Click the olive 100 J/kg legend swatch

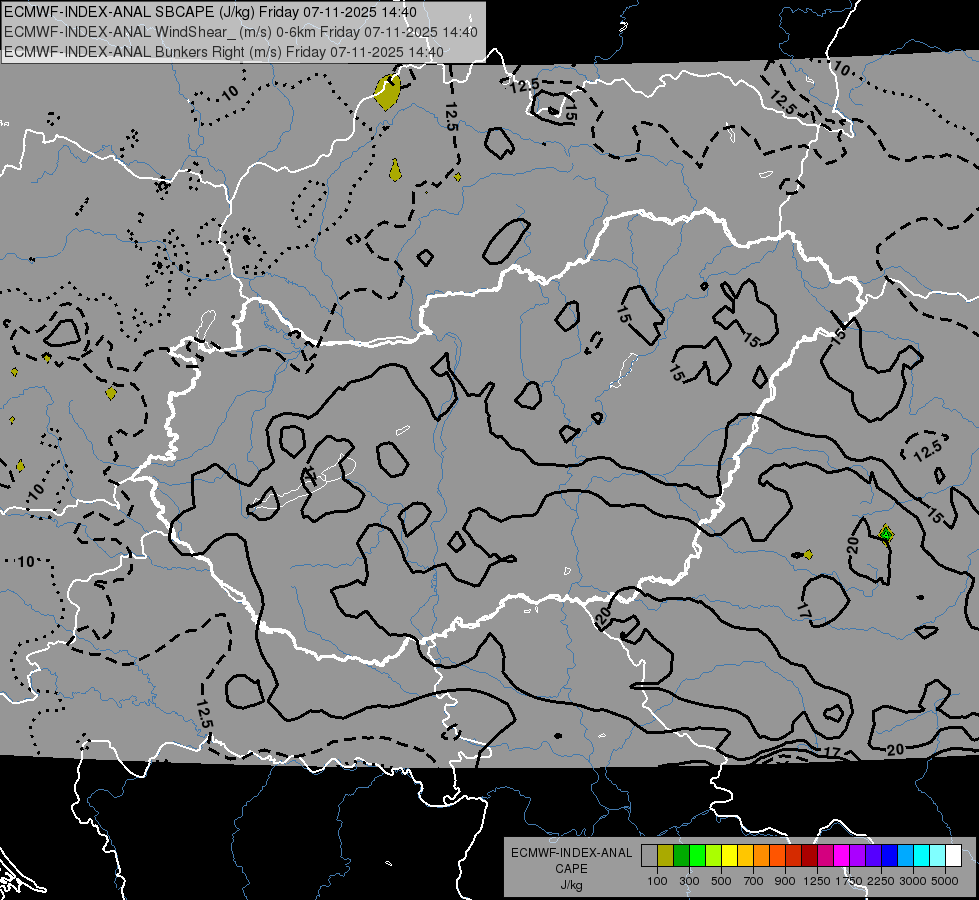666,855
